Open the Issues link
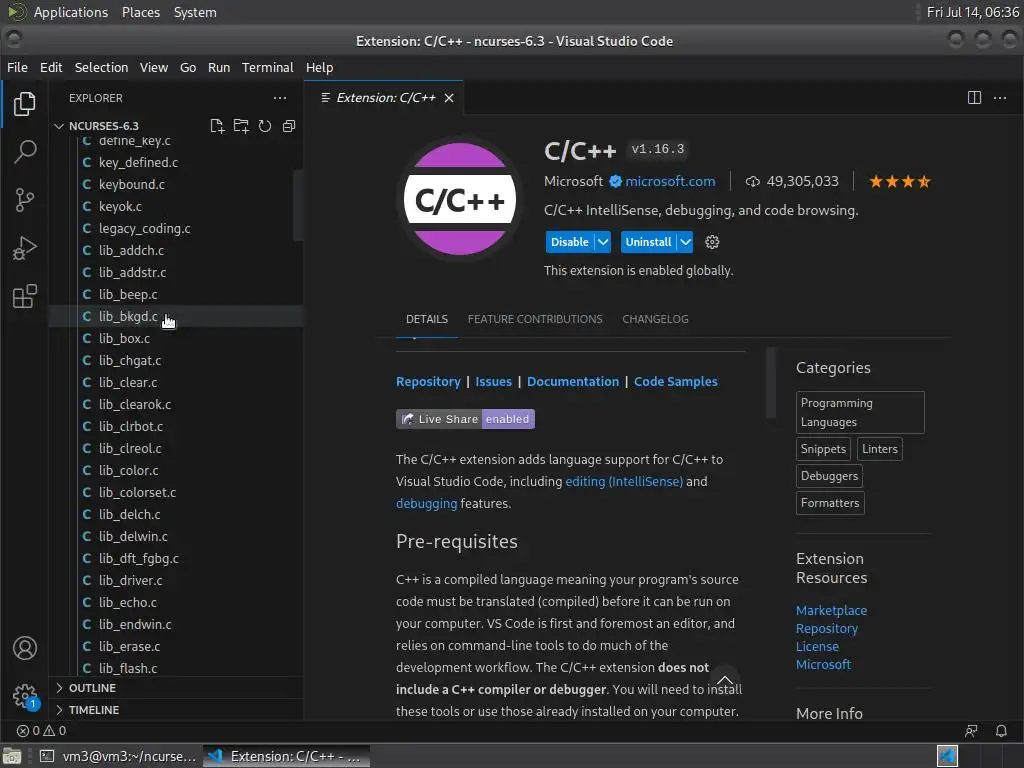 (x=493, y=382)
